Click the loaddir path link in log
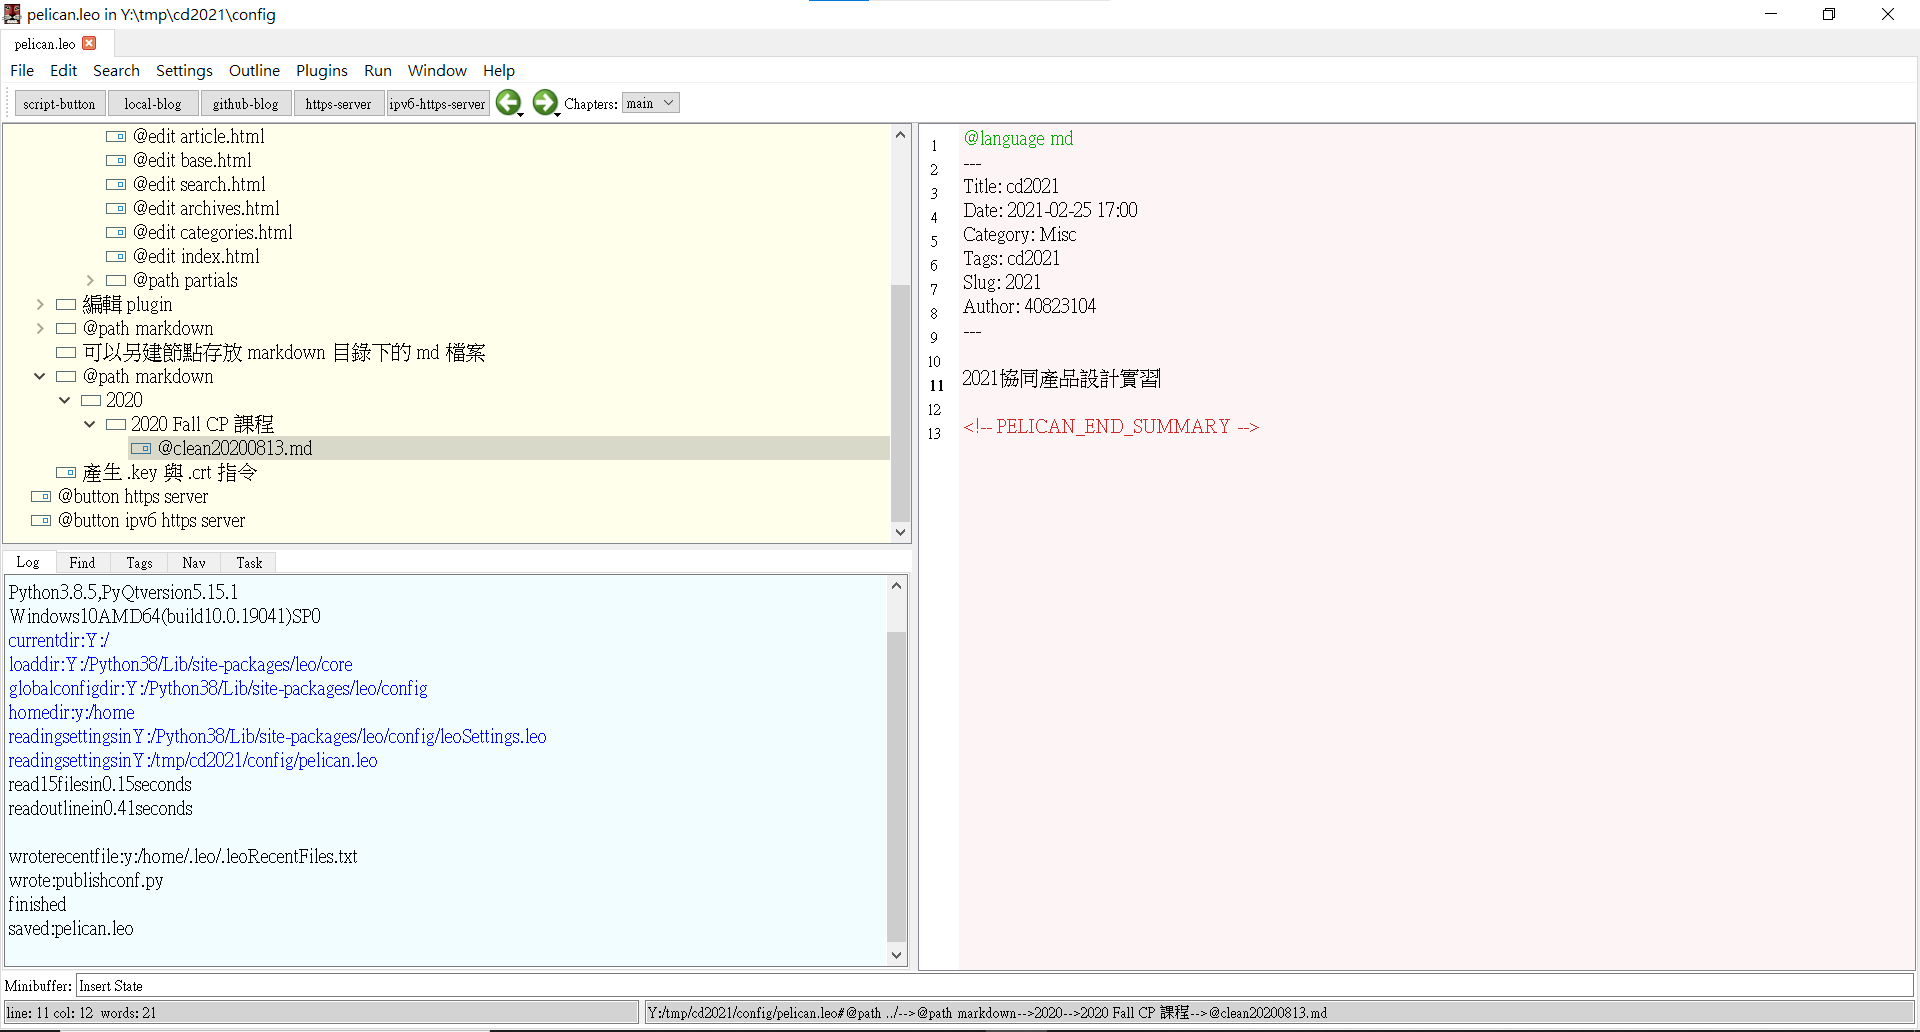1920x1032 pixels. [x=180, y=664]
